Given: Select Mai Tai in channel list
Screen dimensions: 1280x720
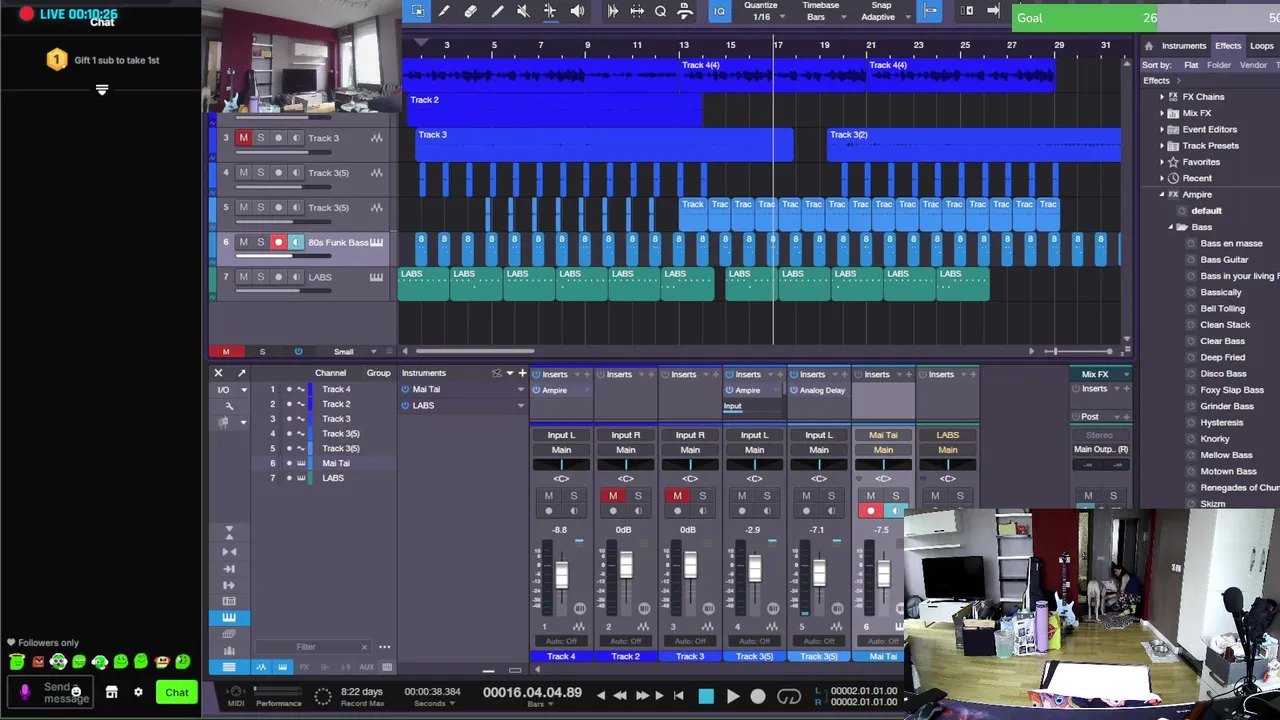Looking at the screenshot, I should 336,463.
